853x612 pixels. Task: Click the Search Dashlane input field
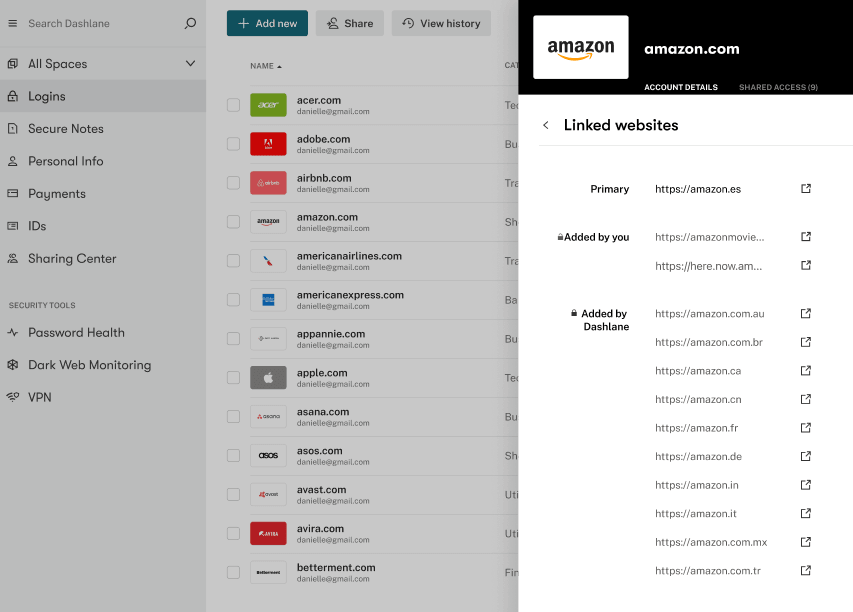pyautogui.click(x=100, y=22)
